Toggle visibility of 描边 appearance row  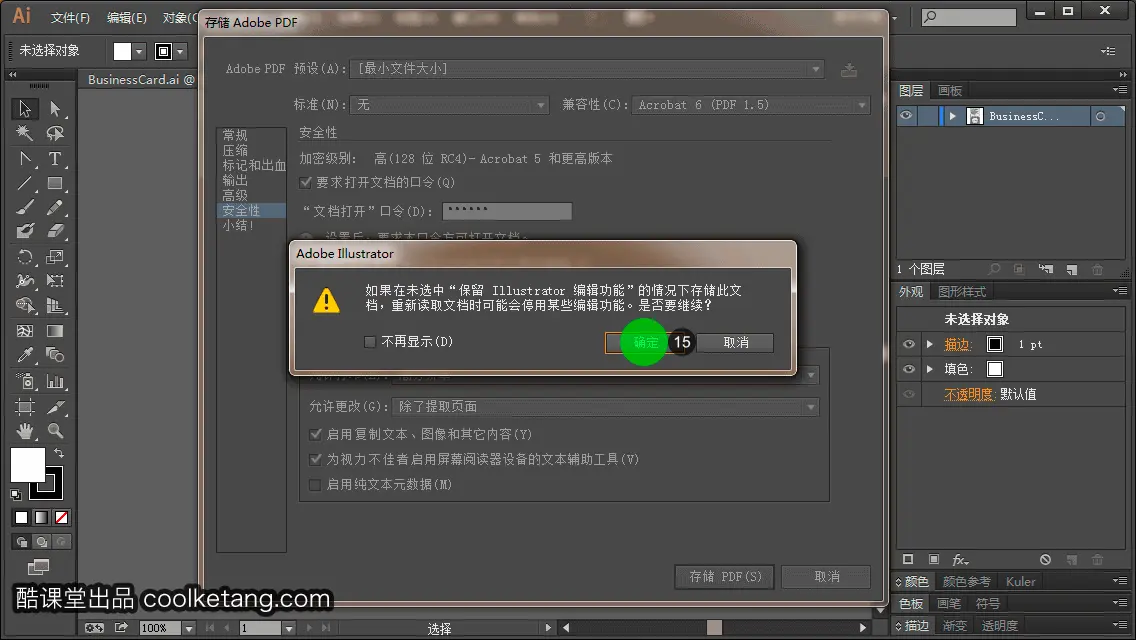pyautogui.click(x=909, y=344)
